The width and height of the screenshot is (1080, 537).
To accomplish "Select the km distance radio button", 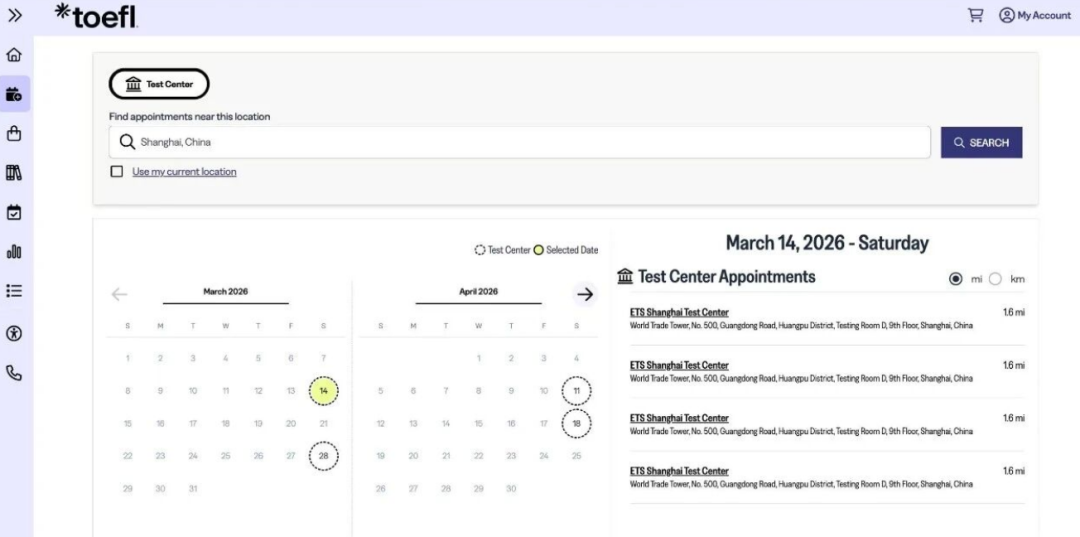I will click(995, 279).
